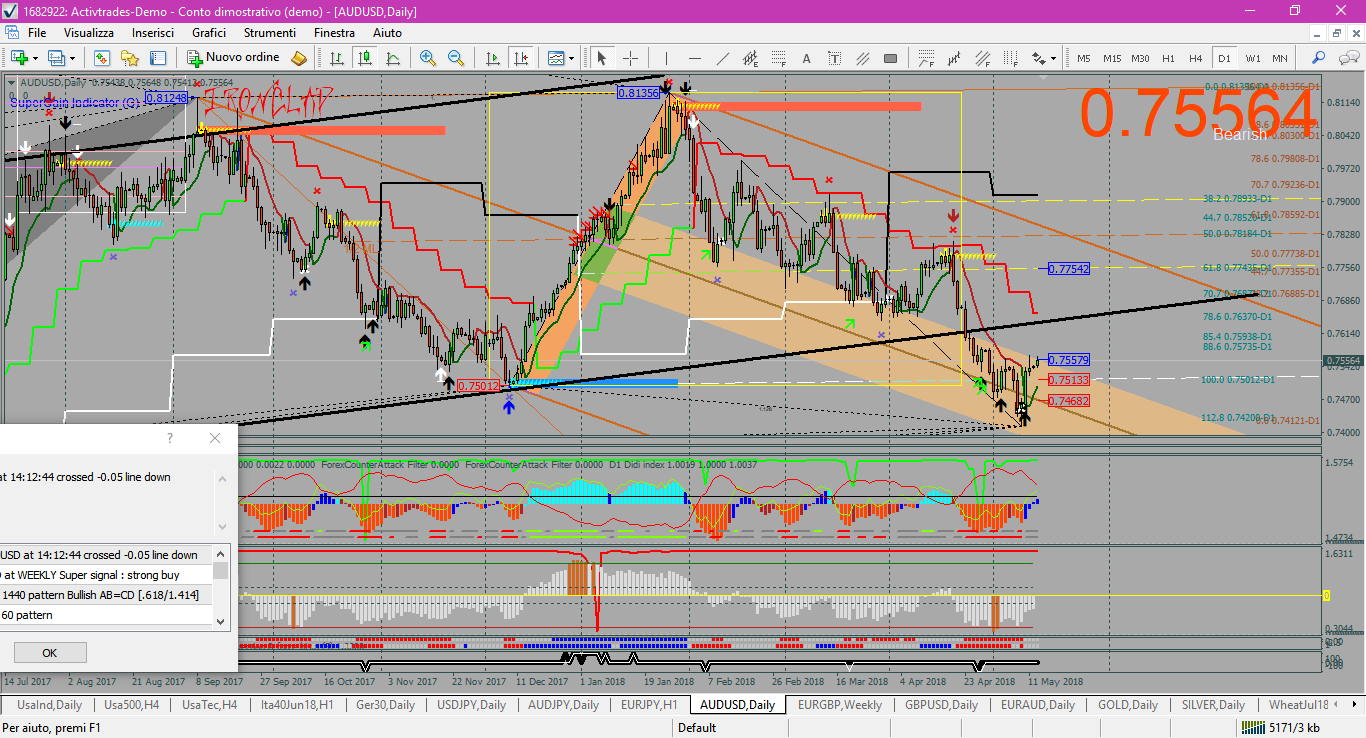Screen dimensions: 1366x738
Task: Switch to the EURGBP,Weekly chart tab
Action: coord(840,705)
